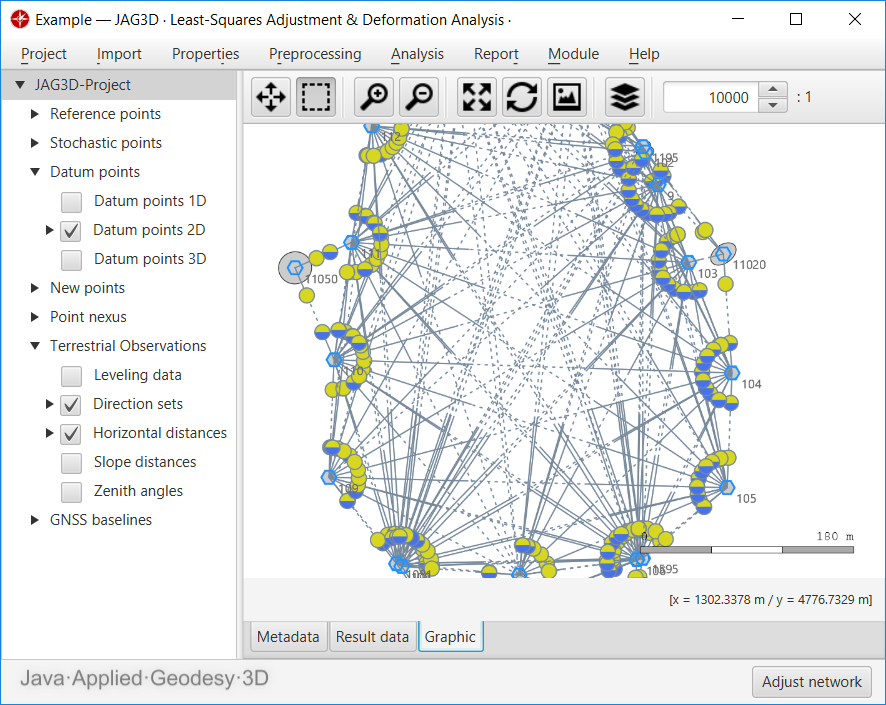Switch to the Metadata tab

click(x=288, y=637)
